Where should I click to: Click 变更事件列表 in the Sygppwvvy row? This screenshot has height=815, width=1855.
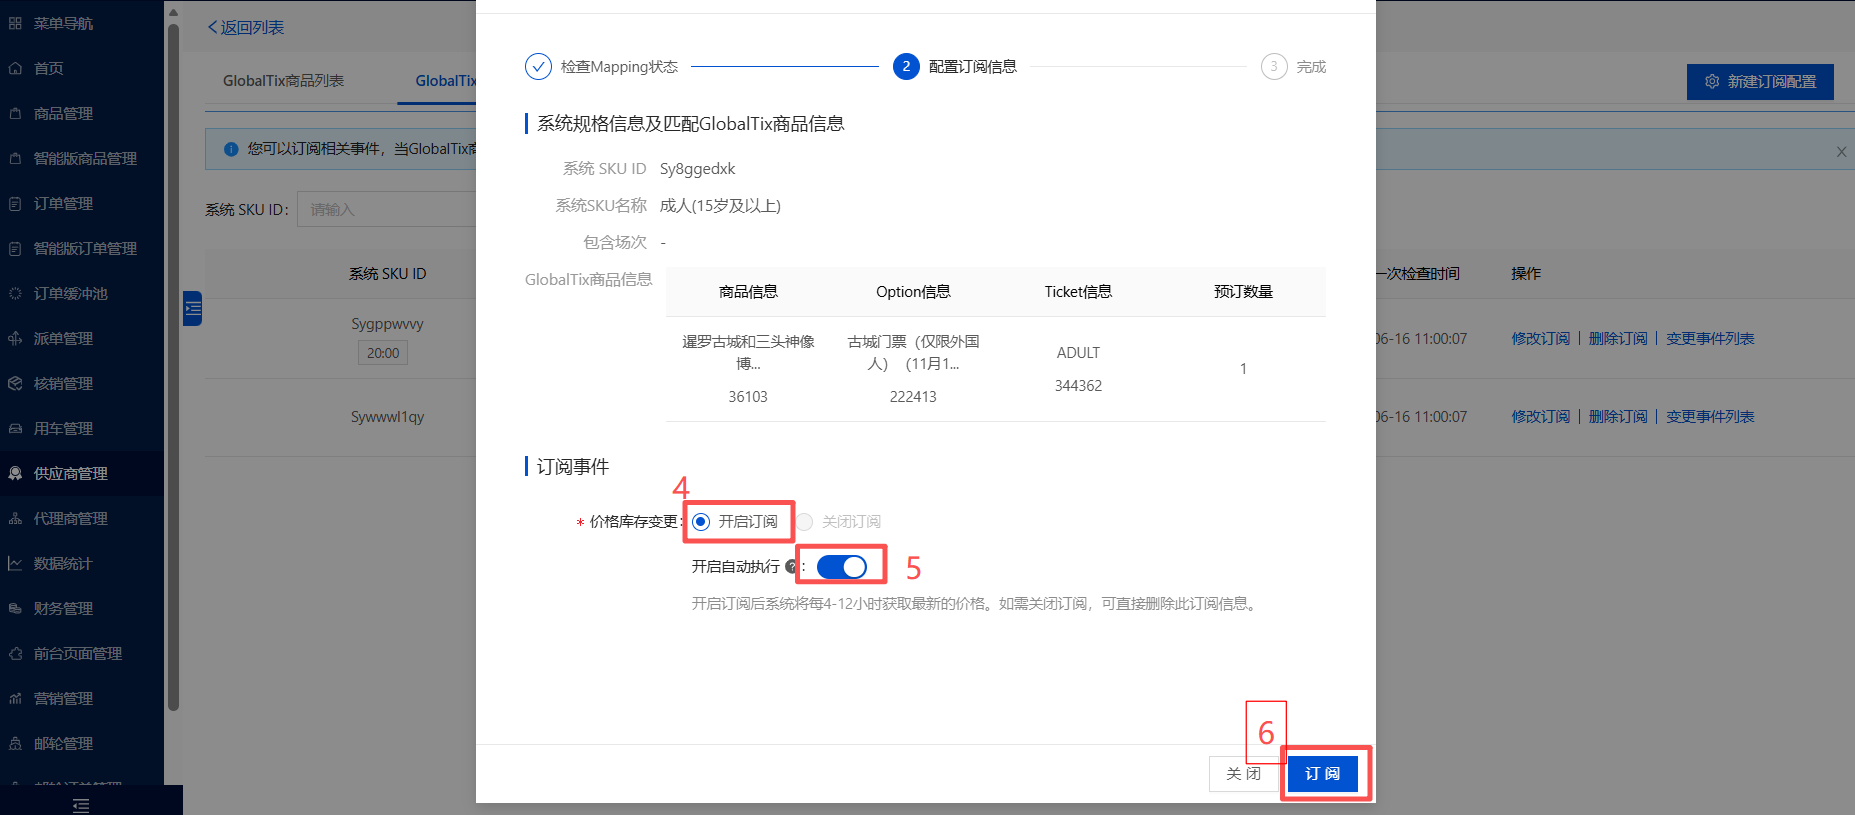(1710, 338)
